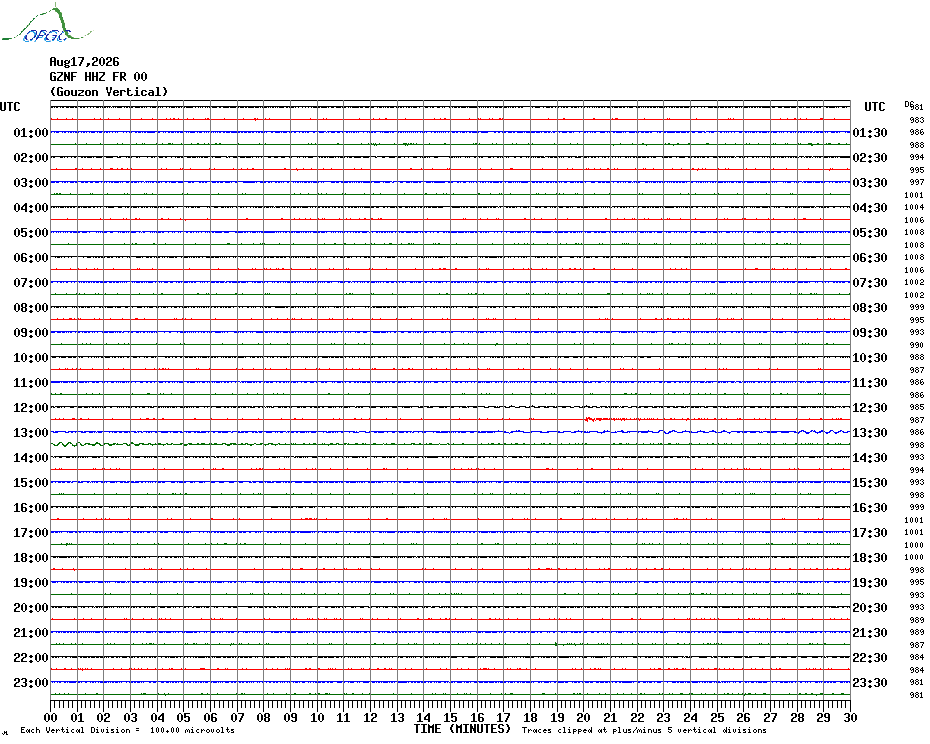Viewport: 930px width, 744px height.
Task: Click the 01:00 left time label
Action: [x=31, y=132]
